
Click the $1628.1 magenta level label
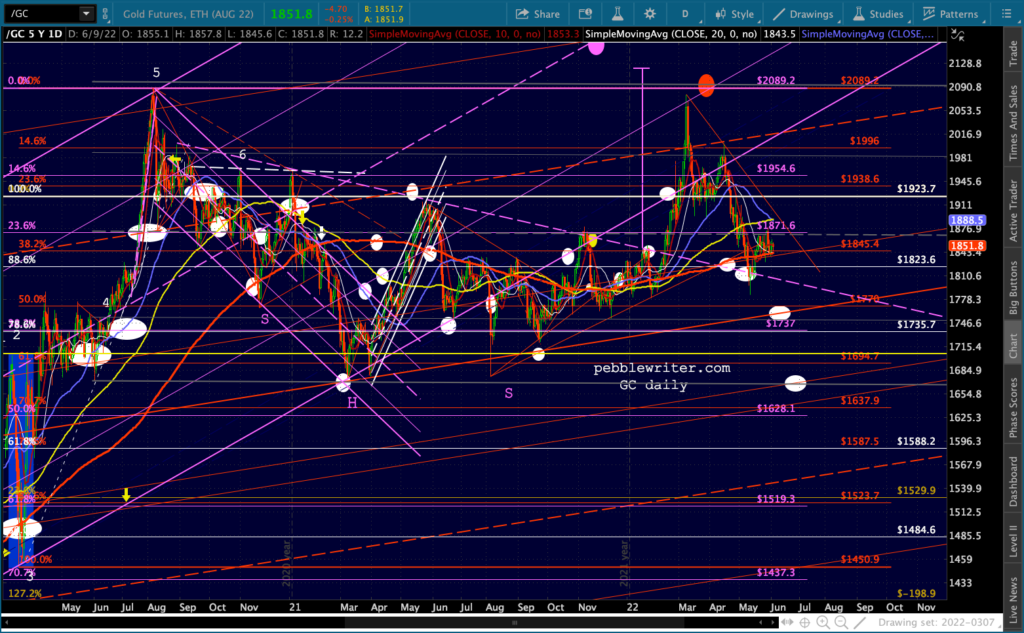click(776, 408)
